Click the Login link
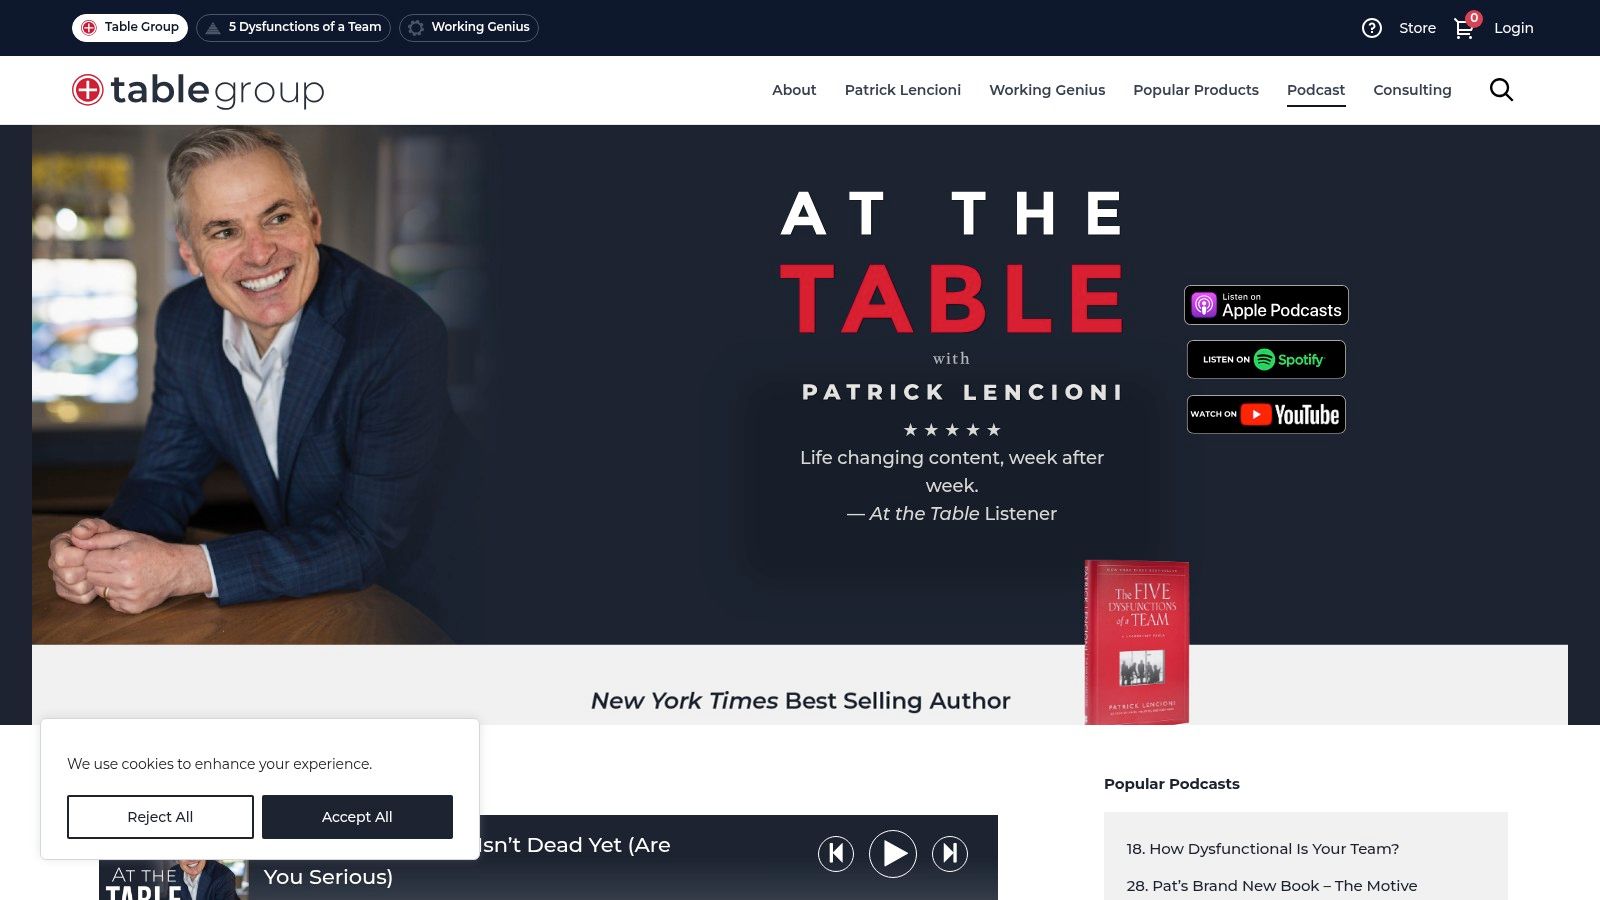 (1513, 28)
